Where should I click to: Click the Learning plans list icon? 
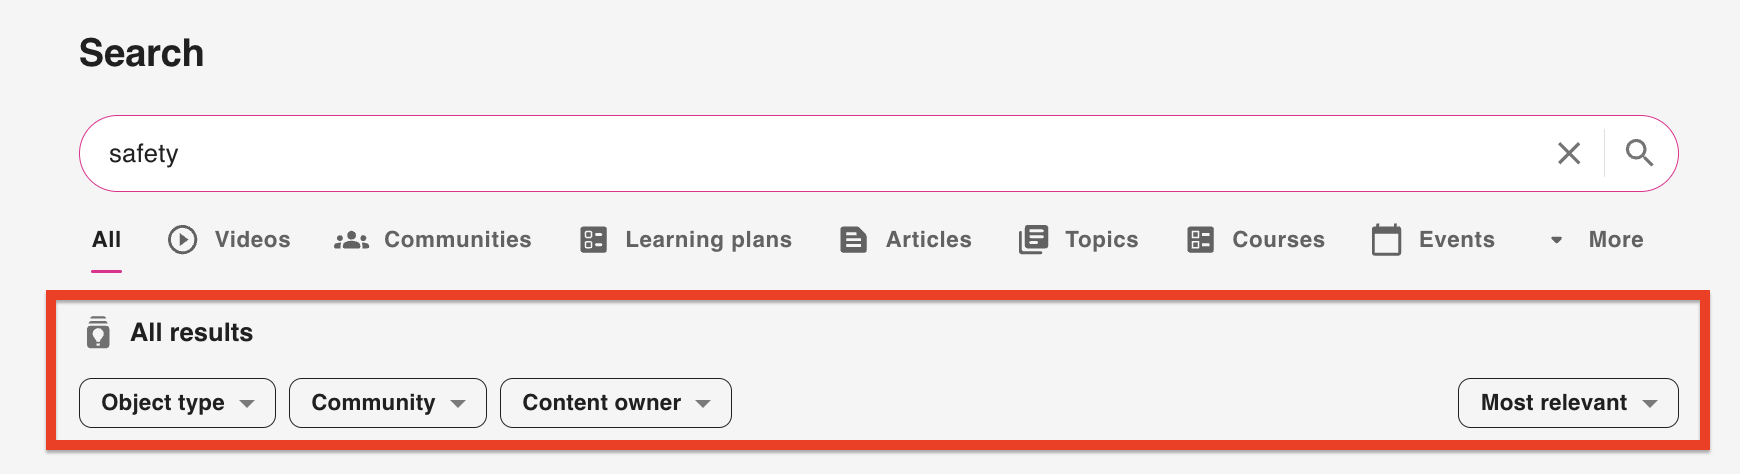coord(594,240)
